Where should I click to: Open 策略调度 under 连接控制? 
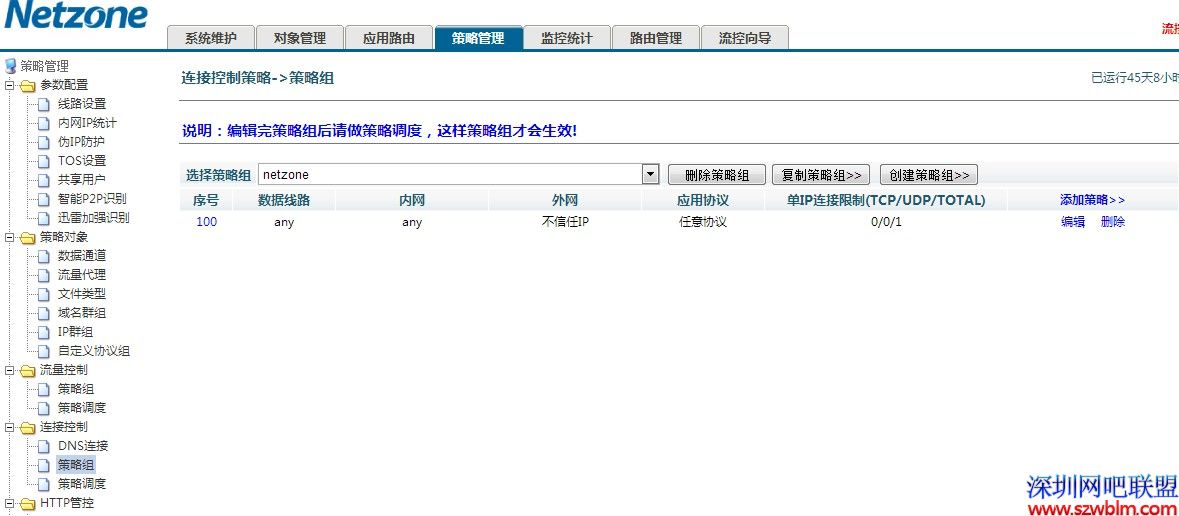click(x=82, y=484)
